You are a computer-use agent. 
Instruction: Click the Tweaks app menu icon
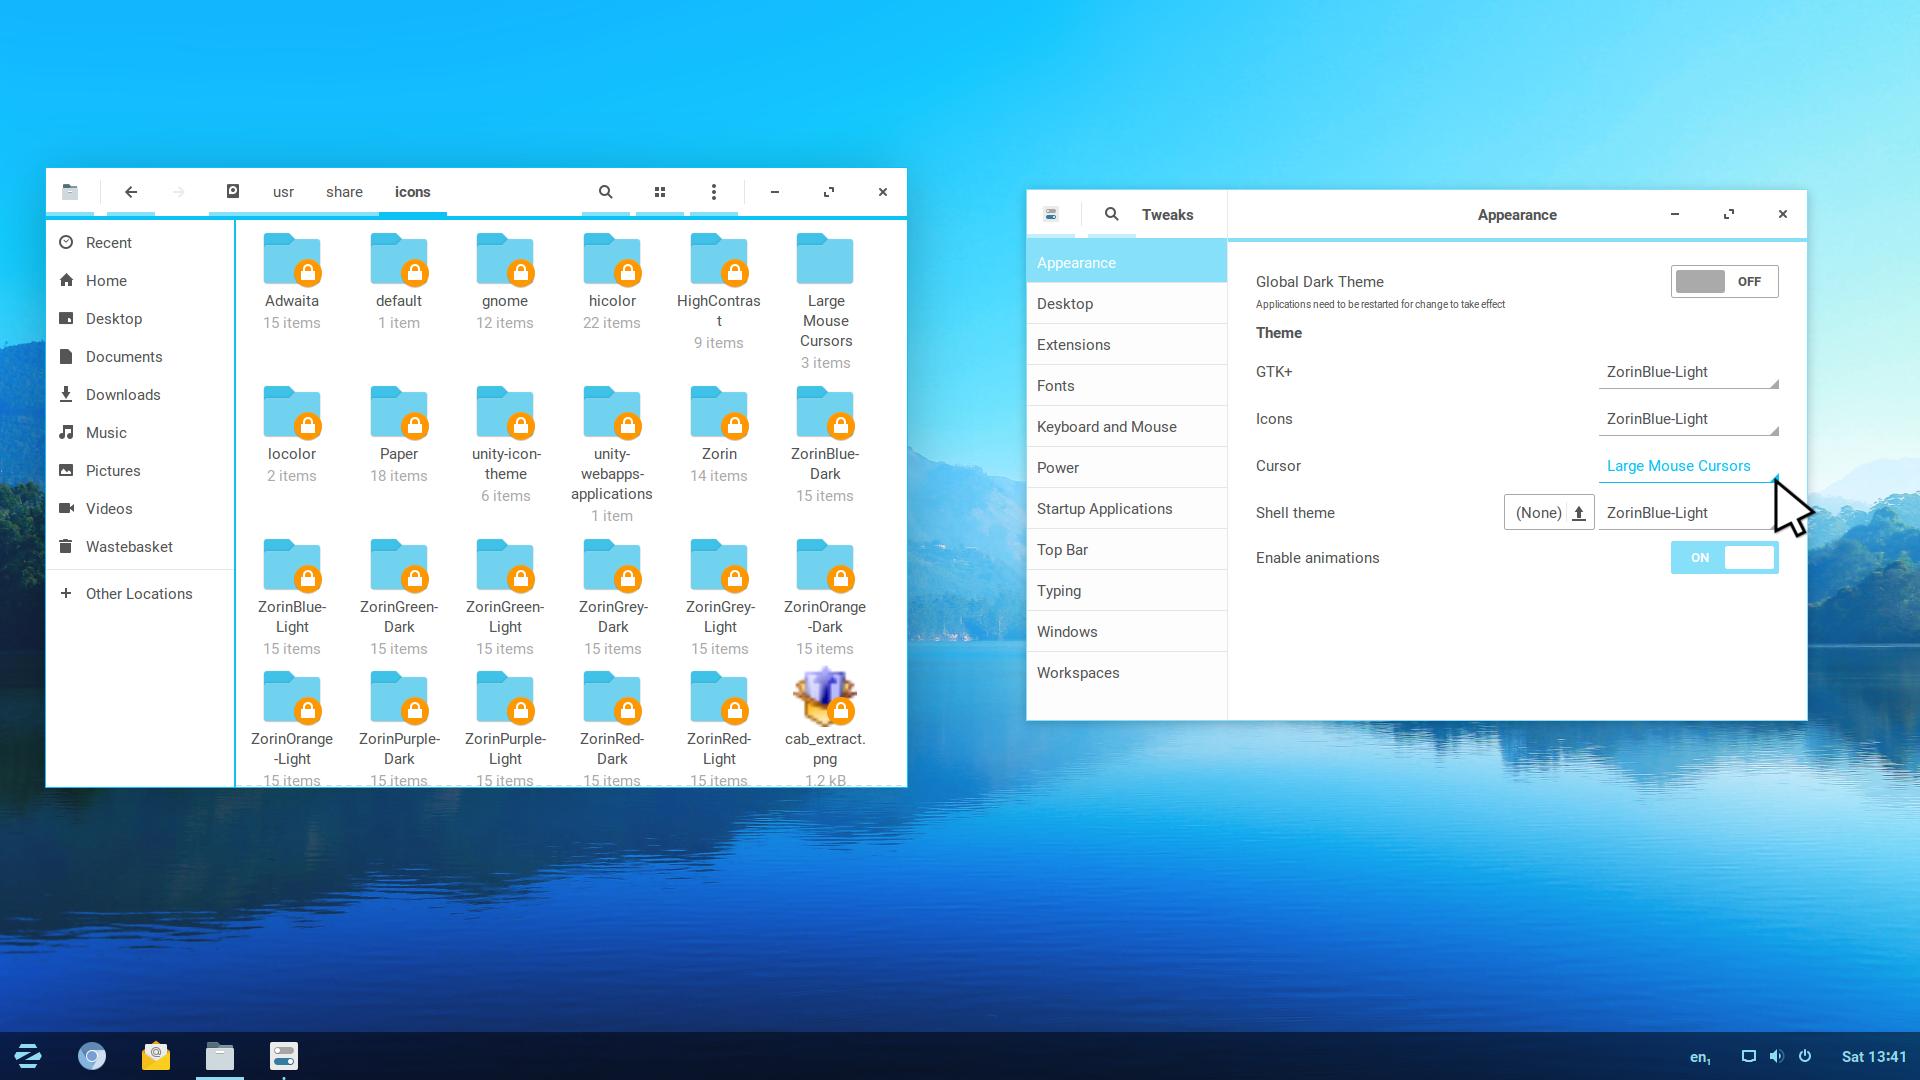(1051, 214)
